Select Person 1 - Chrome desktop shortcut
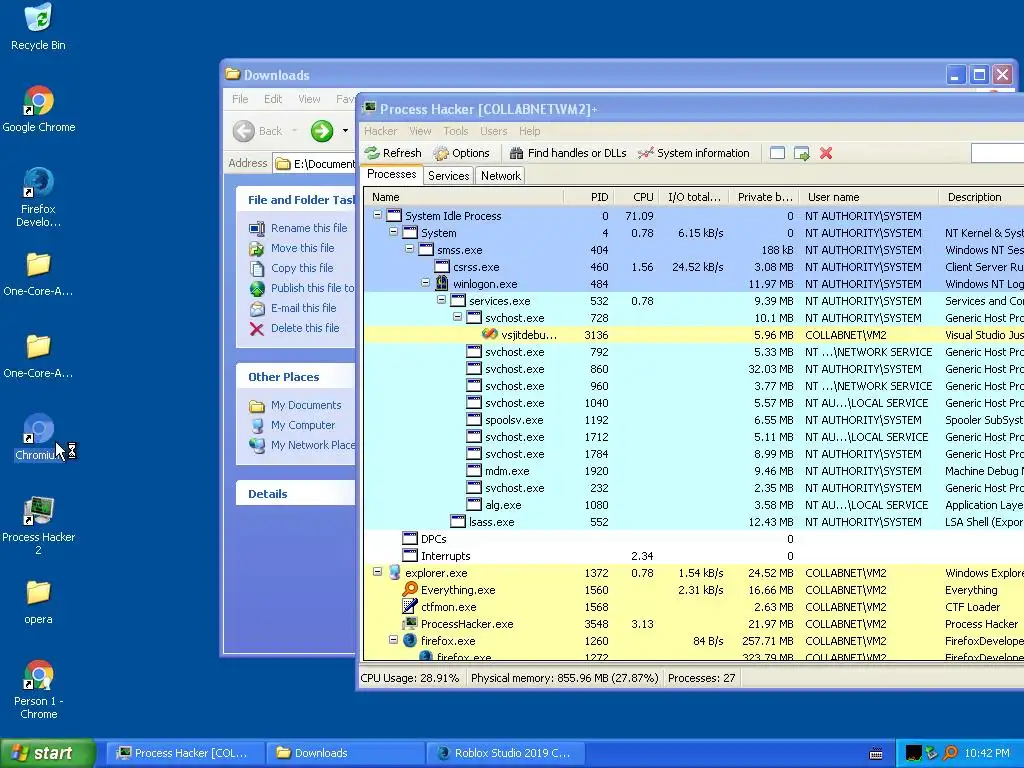Image resolution: width=1024 pixels, height=768 pixels. pyautogui.click(x=39, y=690)
